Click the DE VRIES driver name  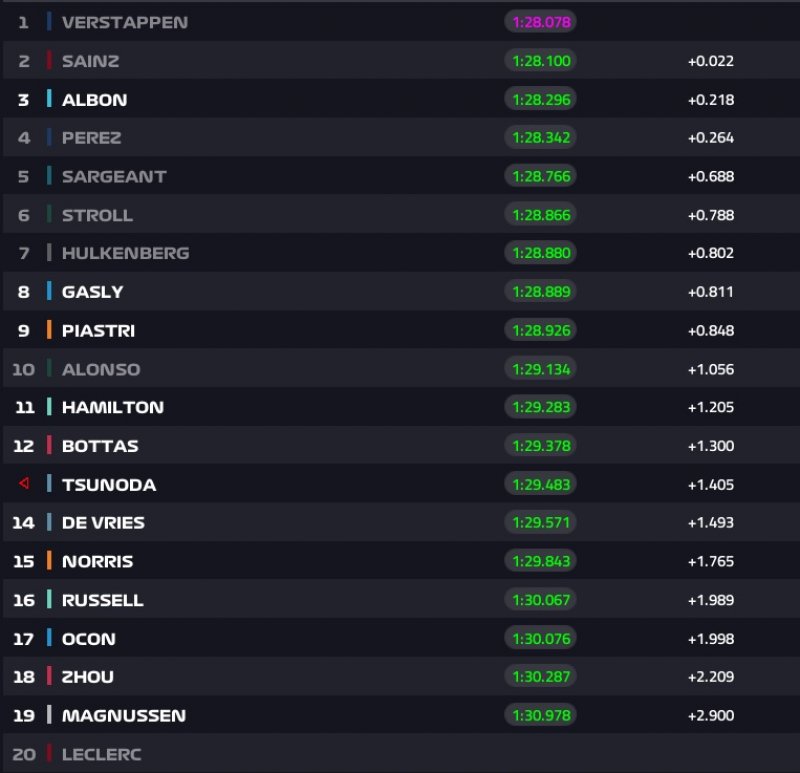[x=103, y=523]
